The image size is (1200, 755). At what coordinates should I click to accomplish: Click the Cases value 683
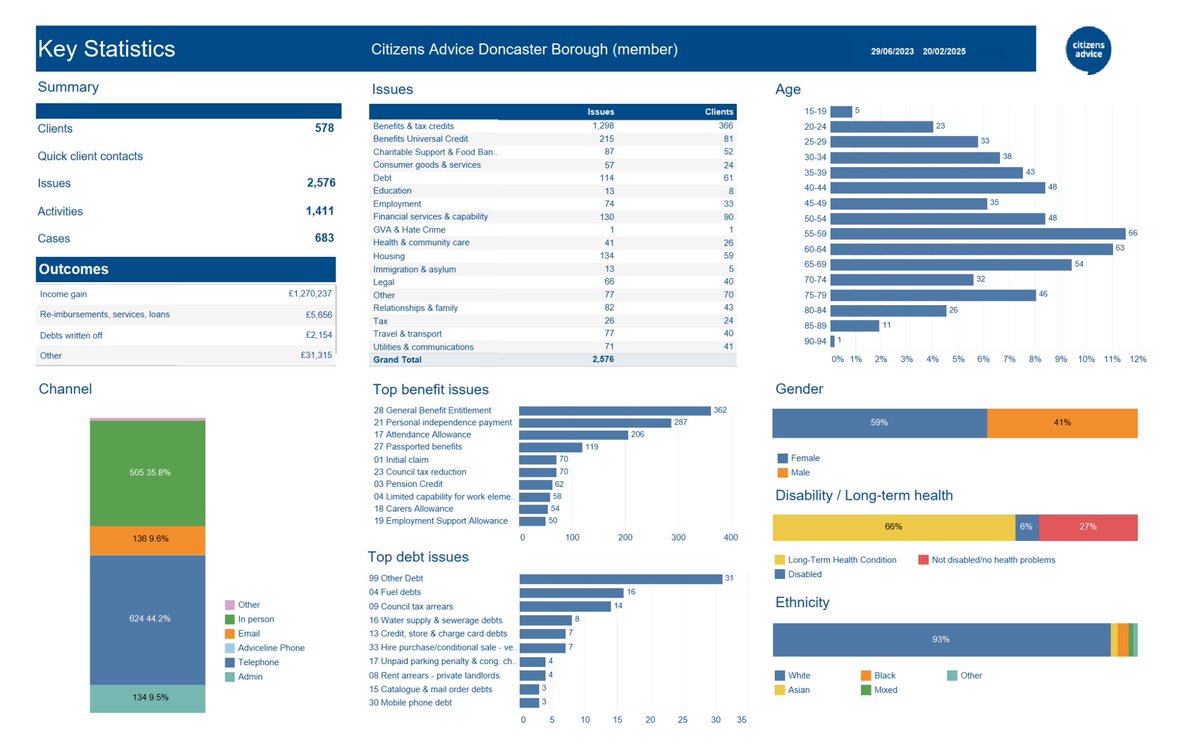[324, 239]
